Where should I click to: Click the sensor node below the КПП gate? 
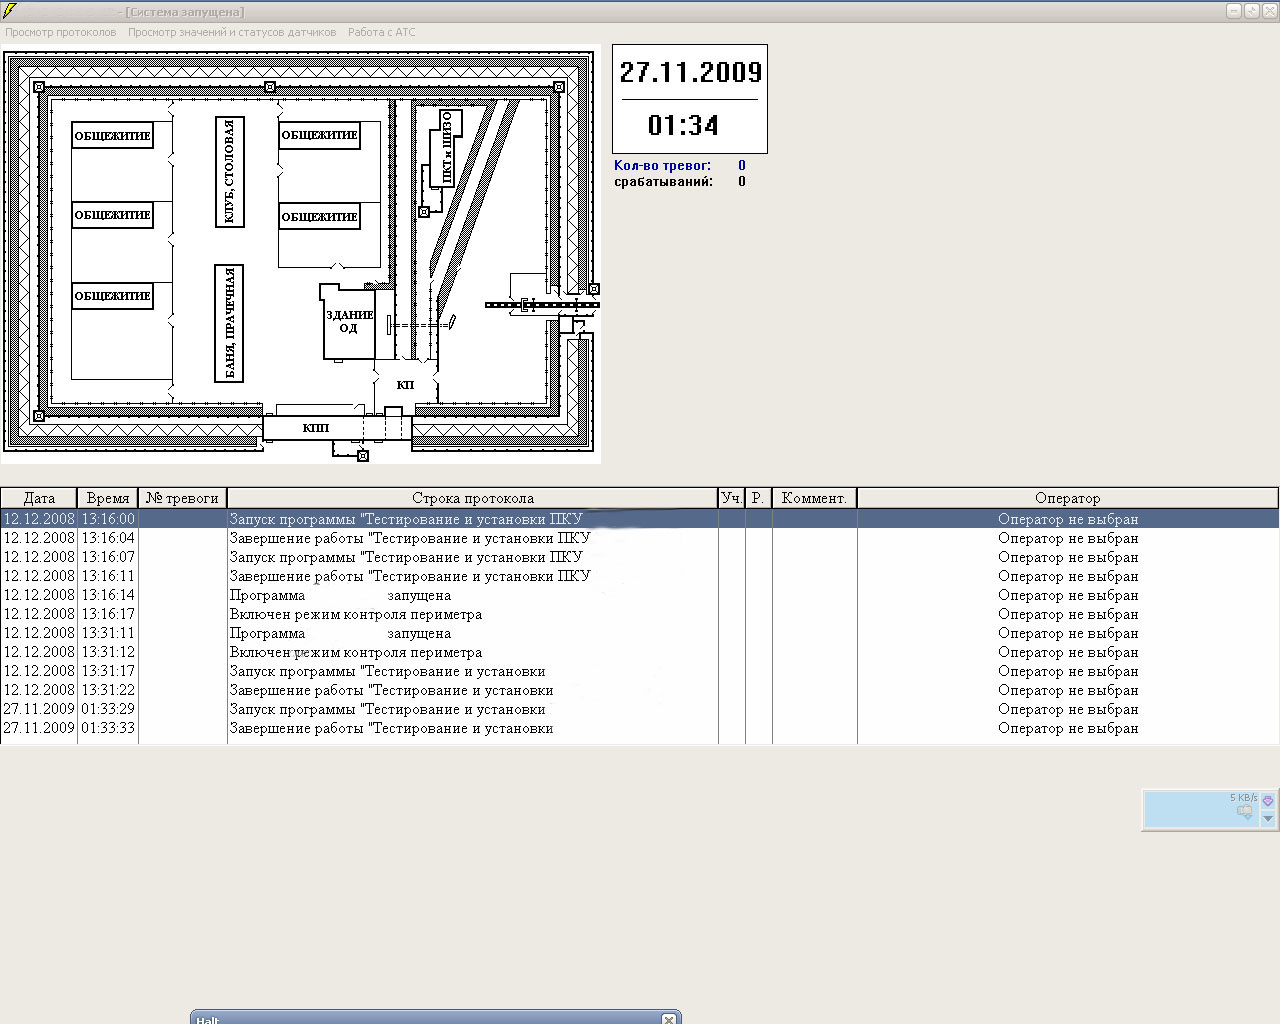coord(363,456)
